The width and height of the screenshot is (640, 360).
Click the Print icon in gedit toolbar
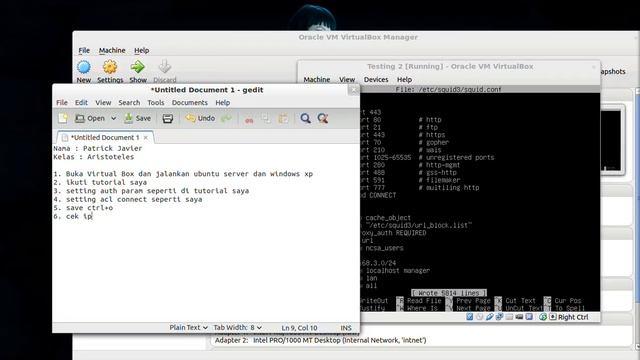[x=168, y=118]
